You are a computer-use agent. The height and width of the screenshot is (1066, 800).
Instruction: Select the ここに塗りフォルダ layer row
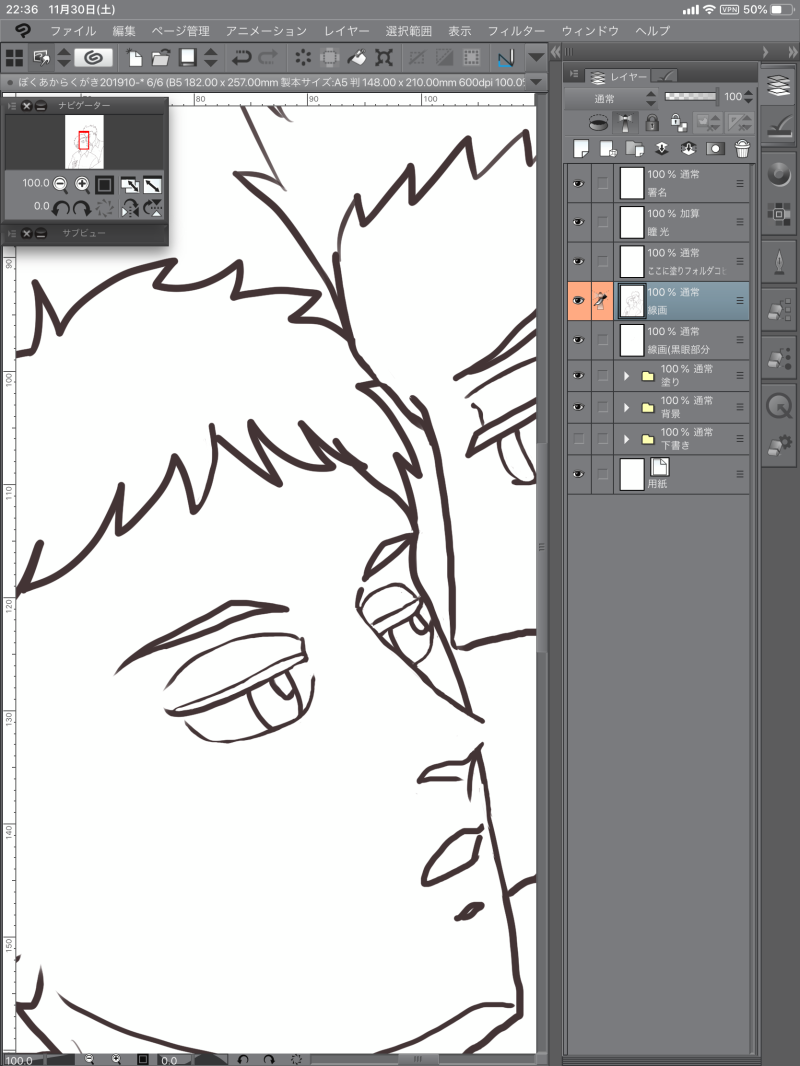tap(658, 262)
